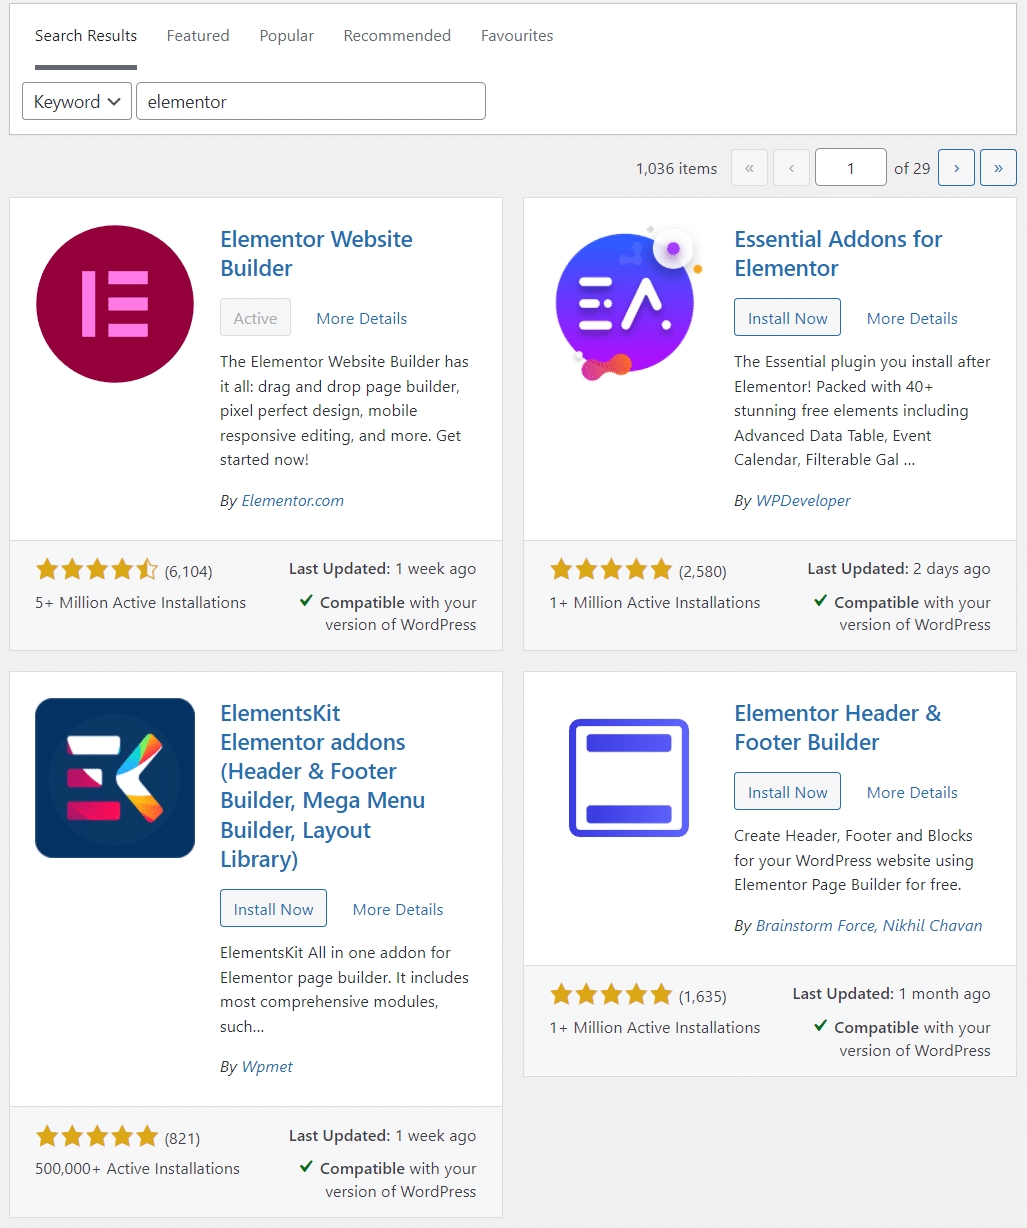View More Details for Elementor Website Builder
This screenshot has height=1228, width=1027.
click(361, 318)
